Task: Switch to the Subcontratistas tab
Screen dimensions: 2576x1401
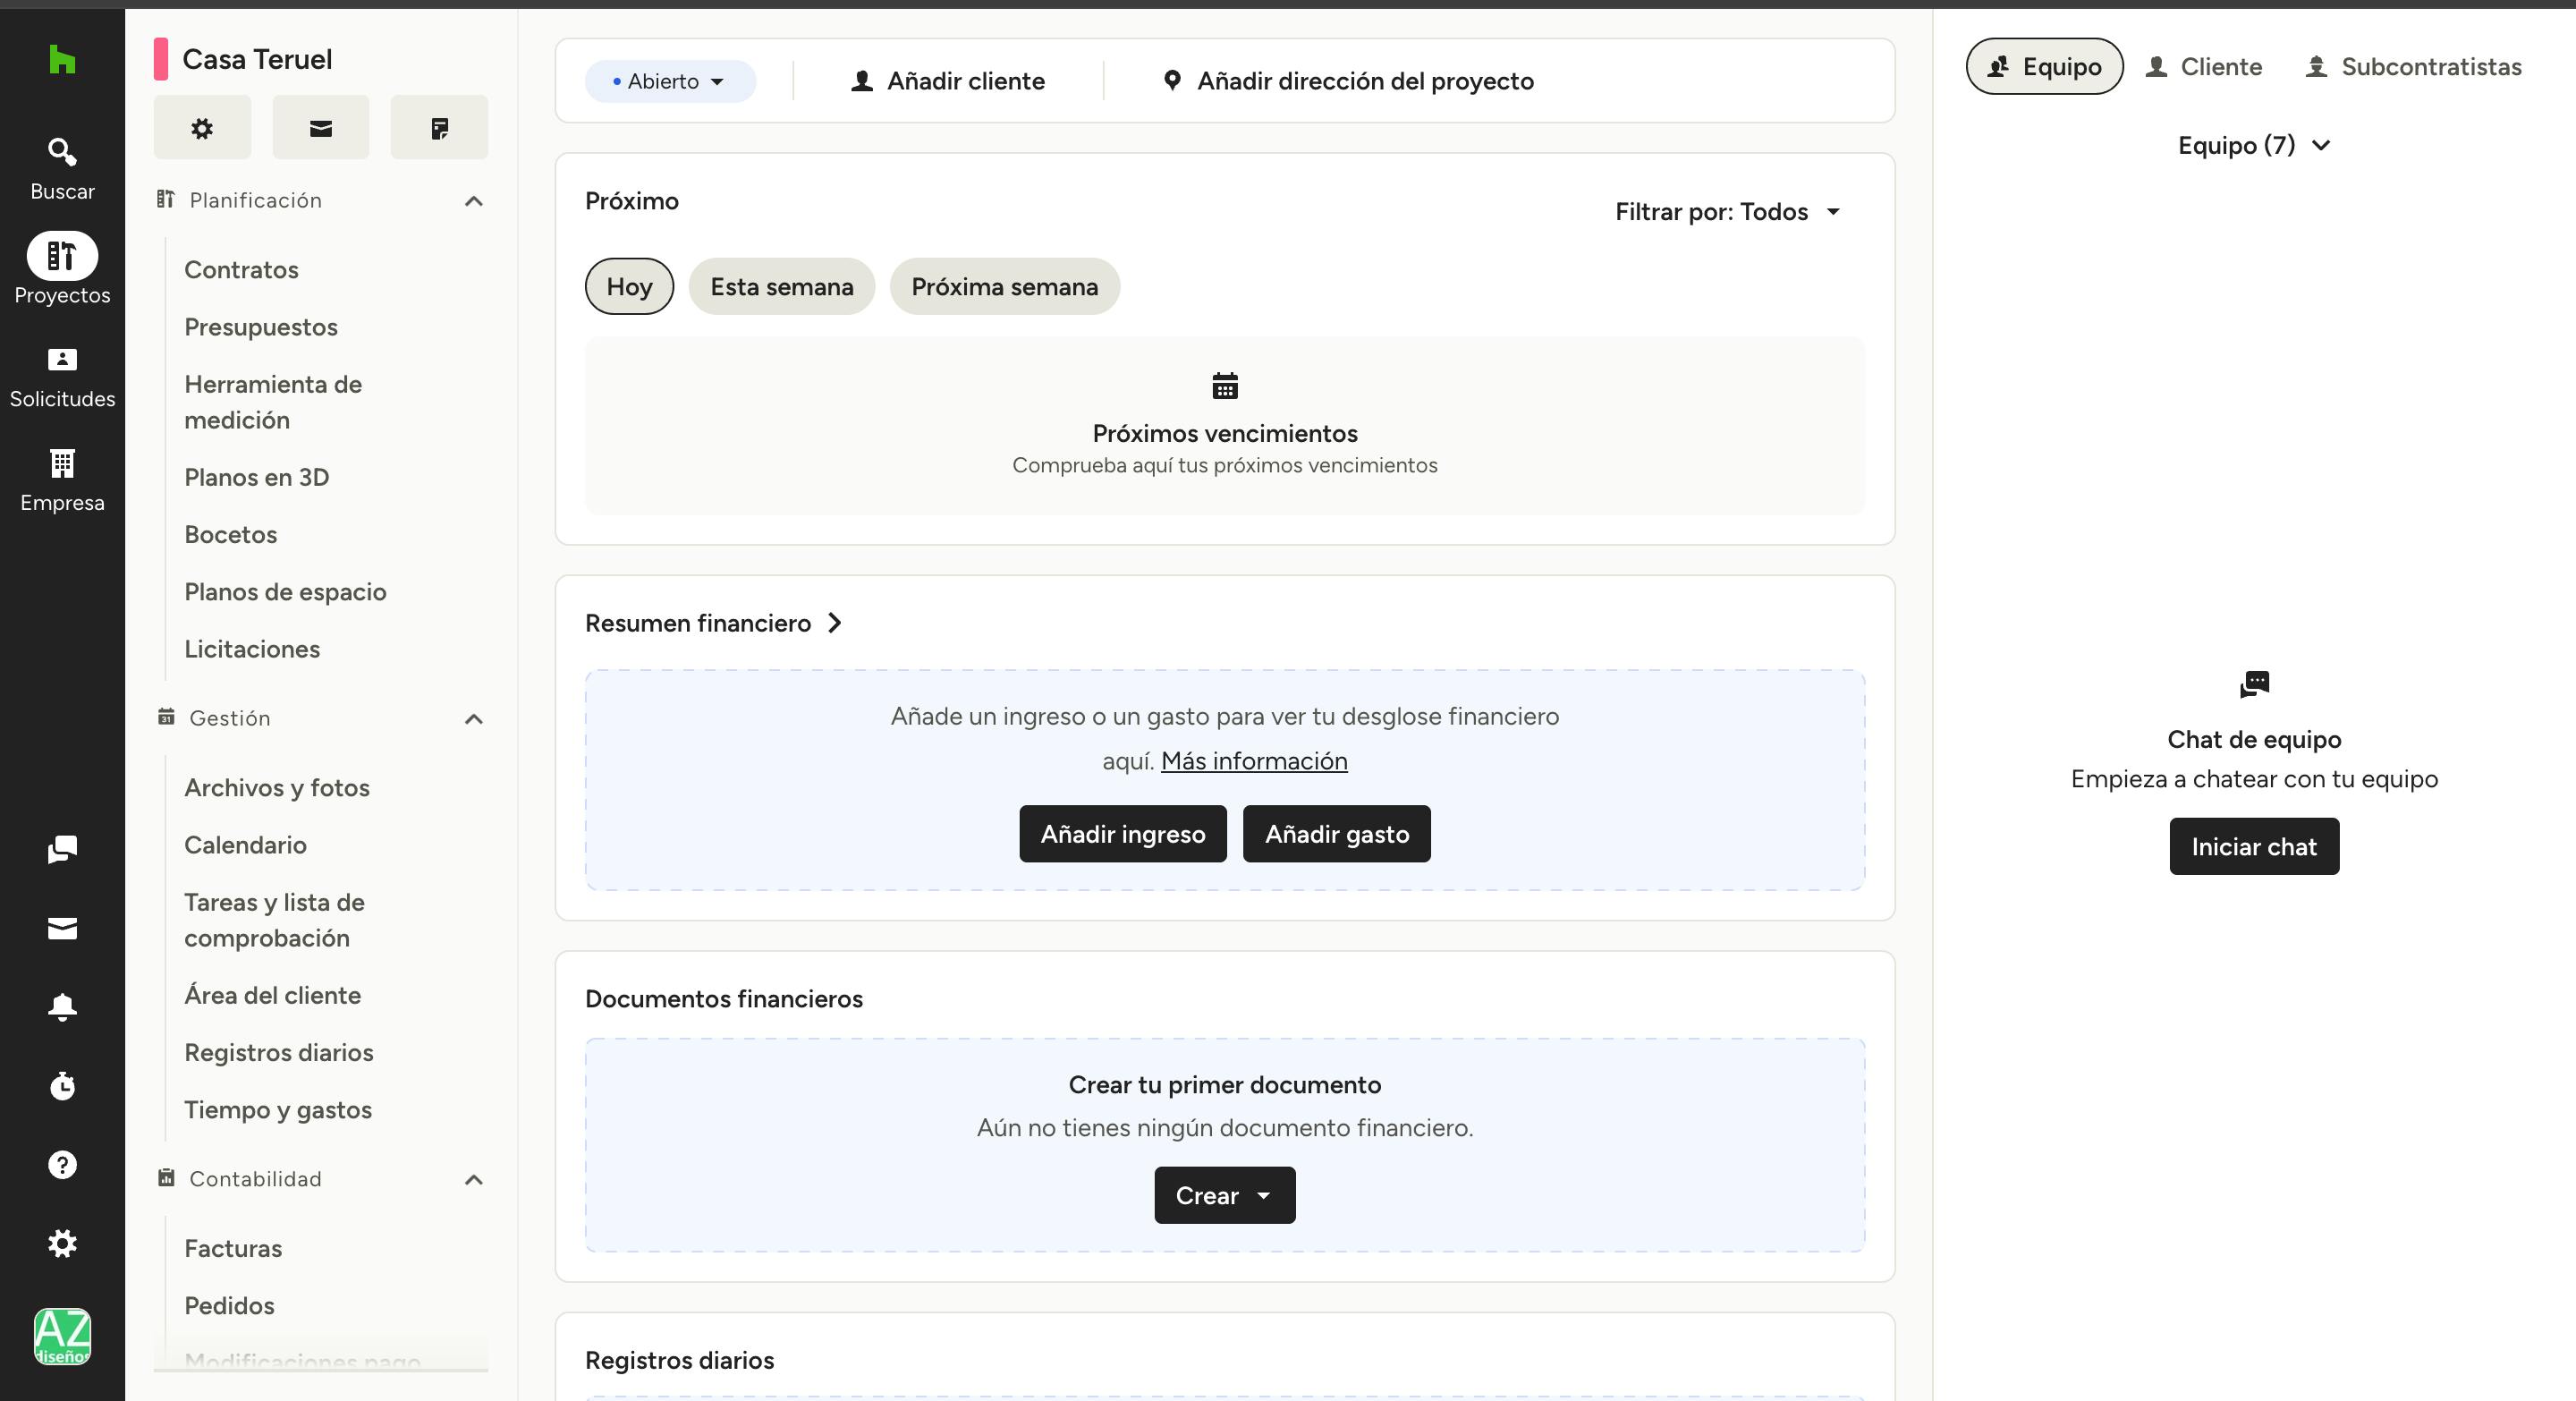Action: (x=2413, y=67)
